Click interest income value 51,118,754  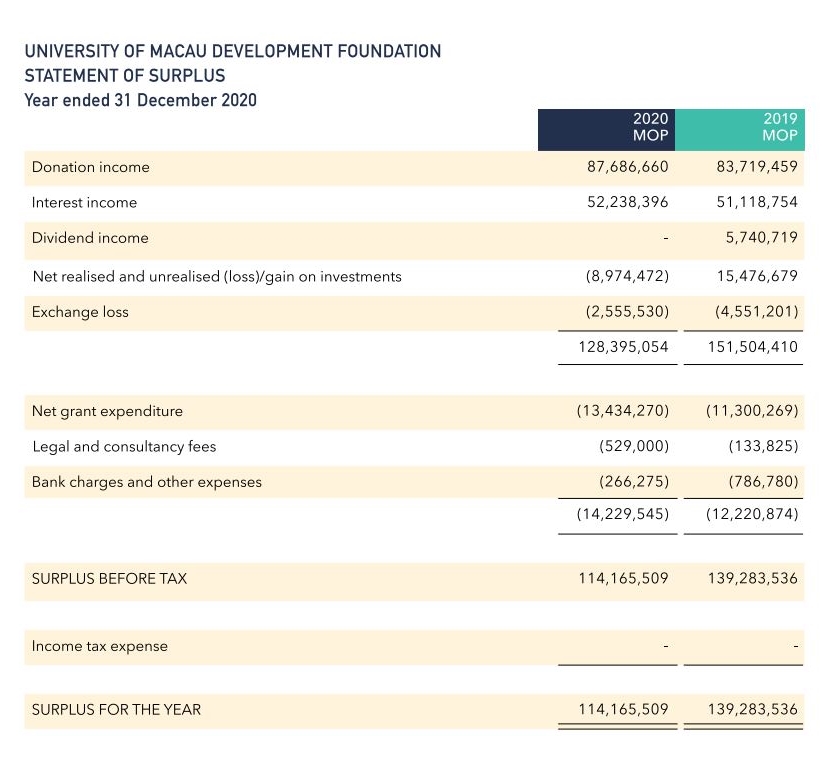point(757,202)
